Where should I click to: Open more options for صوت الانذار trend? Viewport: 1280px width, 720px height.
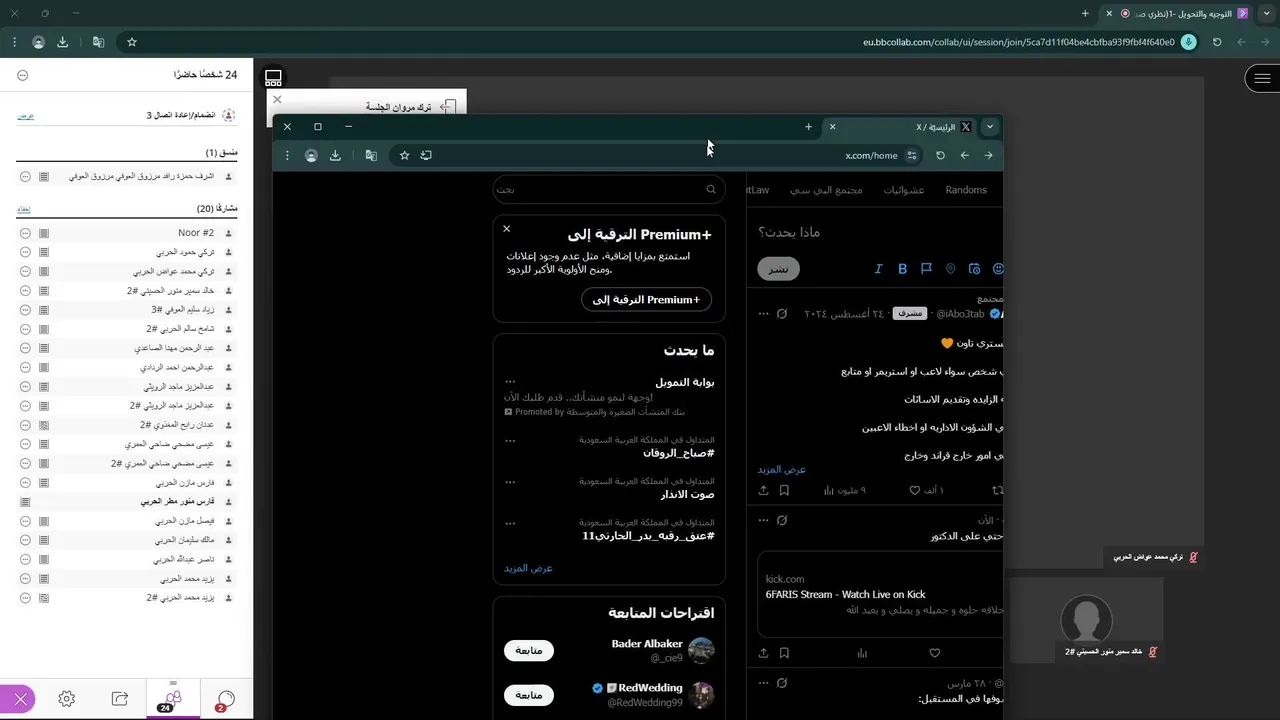tap(510, 482)
